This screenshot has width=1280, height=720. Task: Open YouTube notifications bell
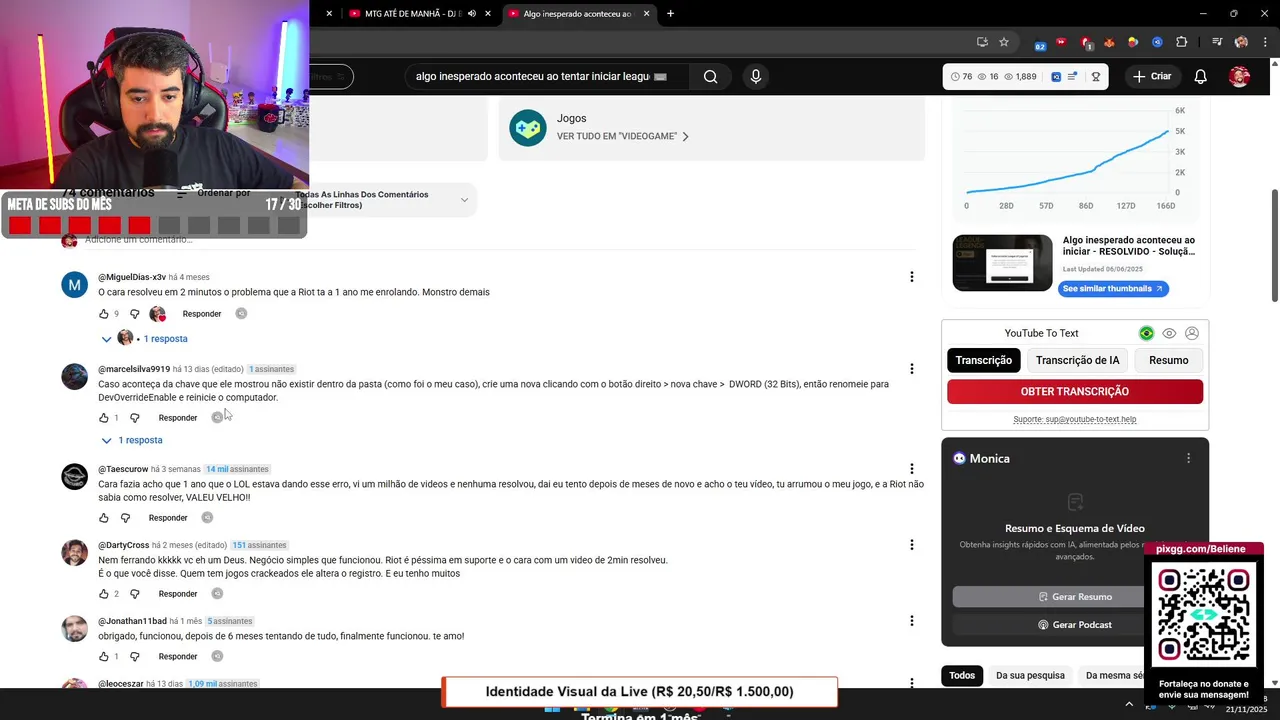click(1201, 77)
